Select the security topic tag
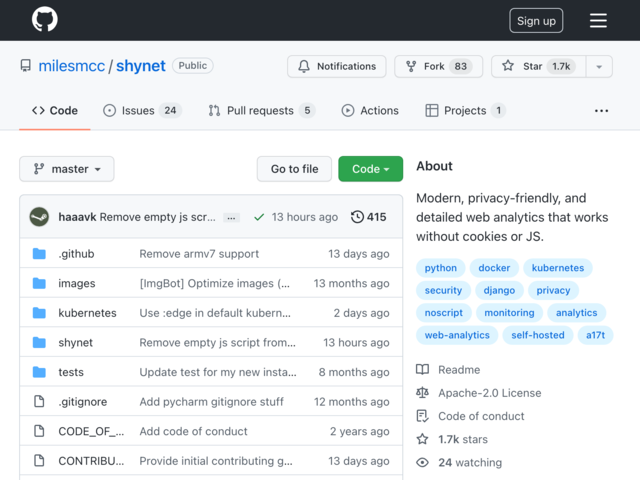Image resolution: width=640 pixels, height=480 pixels. 443,291
